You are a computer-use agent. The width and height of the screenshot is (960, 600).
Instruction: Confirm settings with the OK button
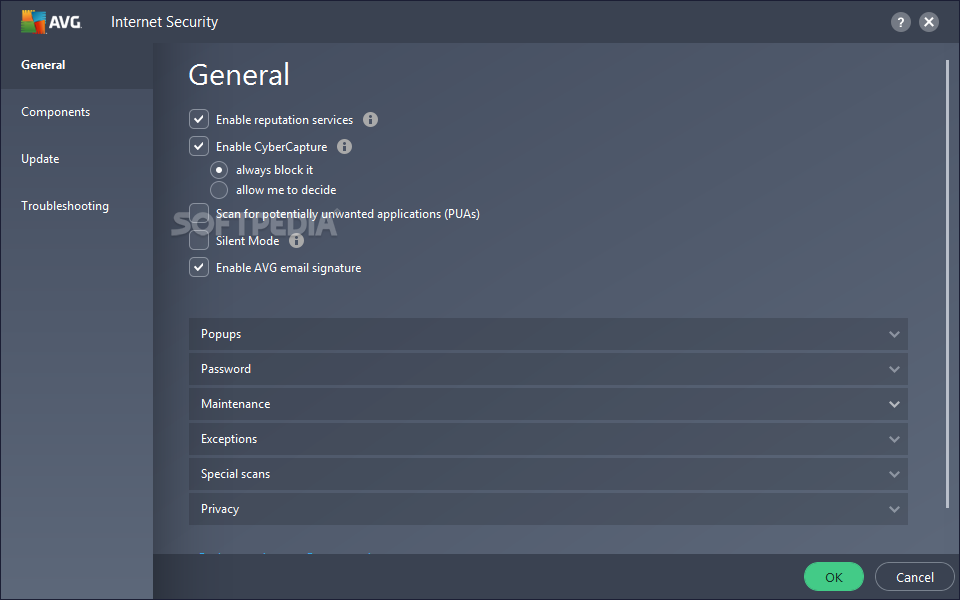coord(833,577)
